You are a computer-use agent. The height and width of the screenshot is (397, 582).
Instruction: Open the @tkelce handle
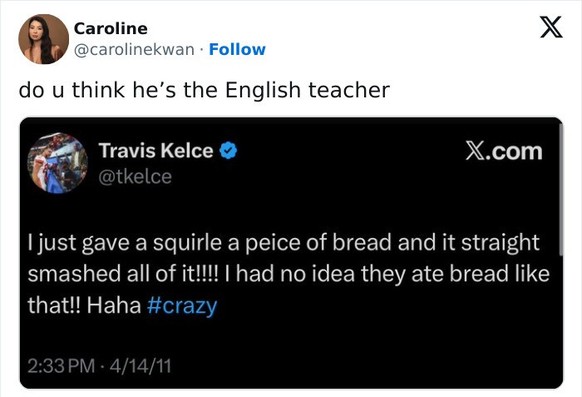pos(135,177)
